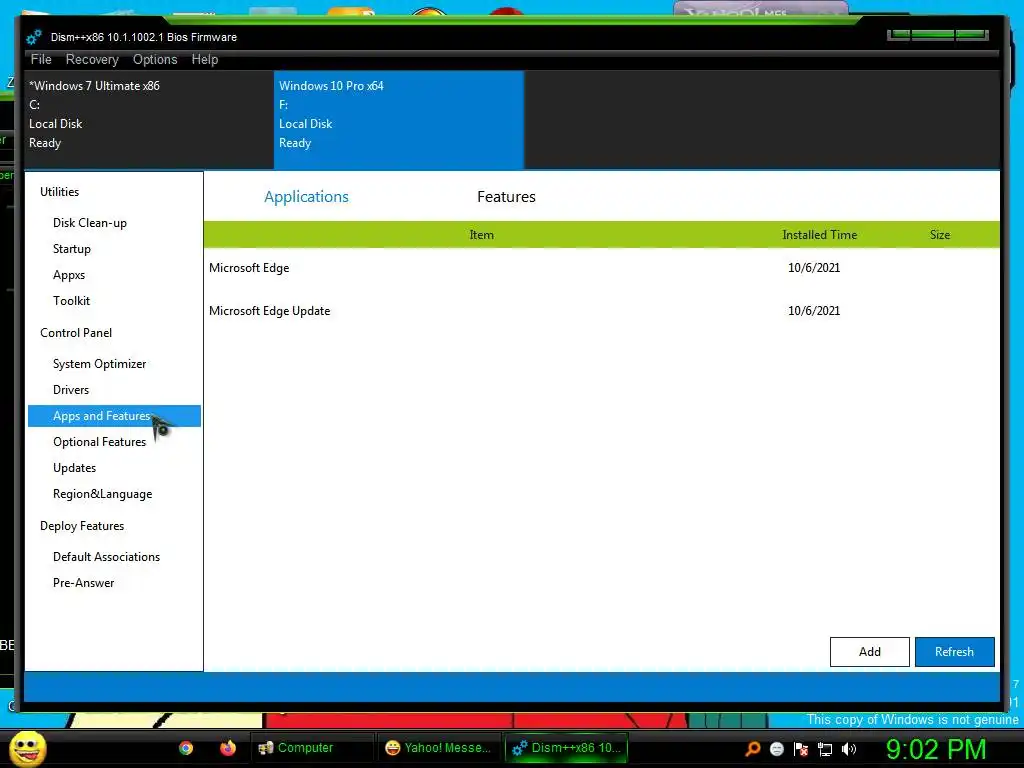Open the smiley Start button

[27, 748]
